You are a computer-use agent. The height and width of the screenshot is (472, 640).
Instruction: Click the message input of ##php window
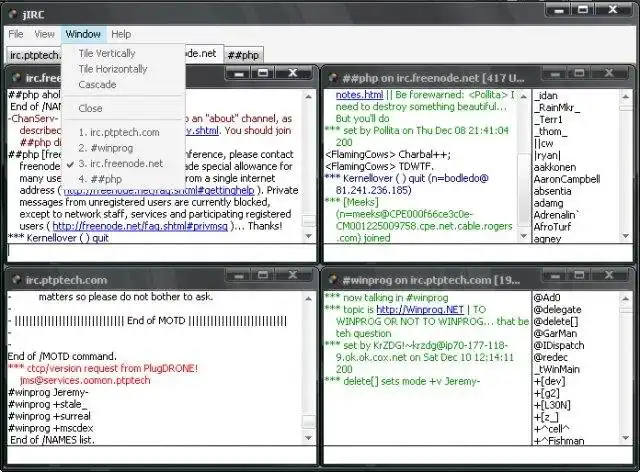point(478,252)
